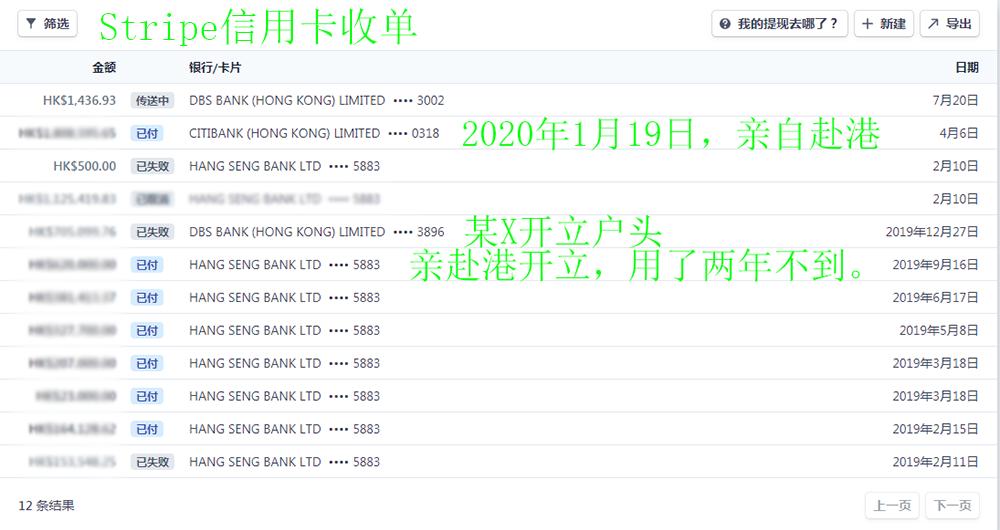This screenshot has height=530, width=1000.
Task: Select HANG SENG BANK row dated 2月10日 HK$500.00
Action: (500, 166)
